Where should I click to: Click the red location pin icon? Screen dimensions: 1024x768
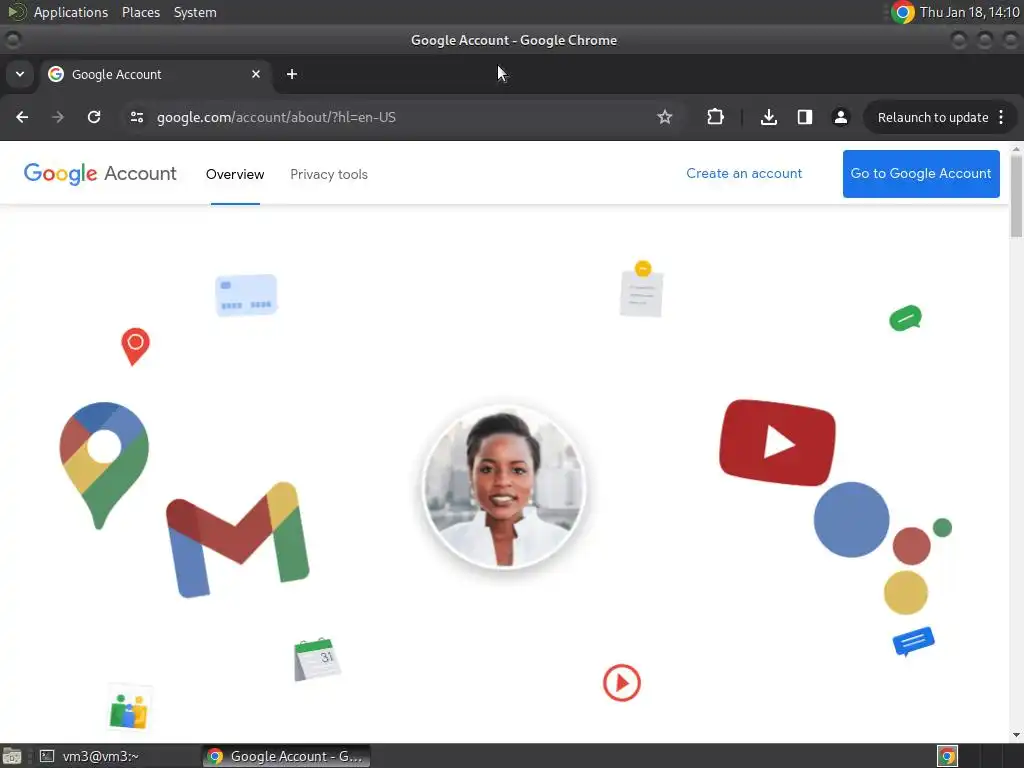coord(135,346)
